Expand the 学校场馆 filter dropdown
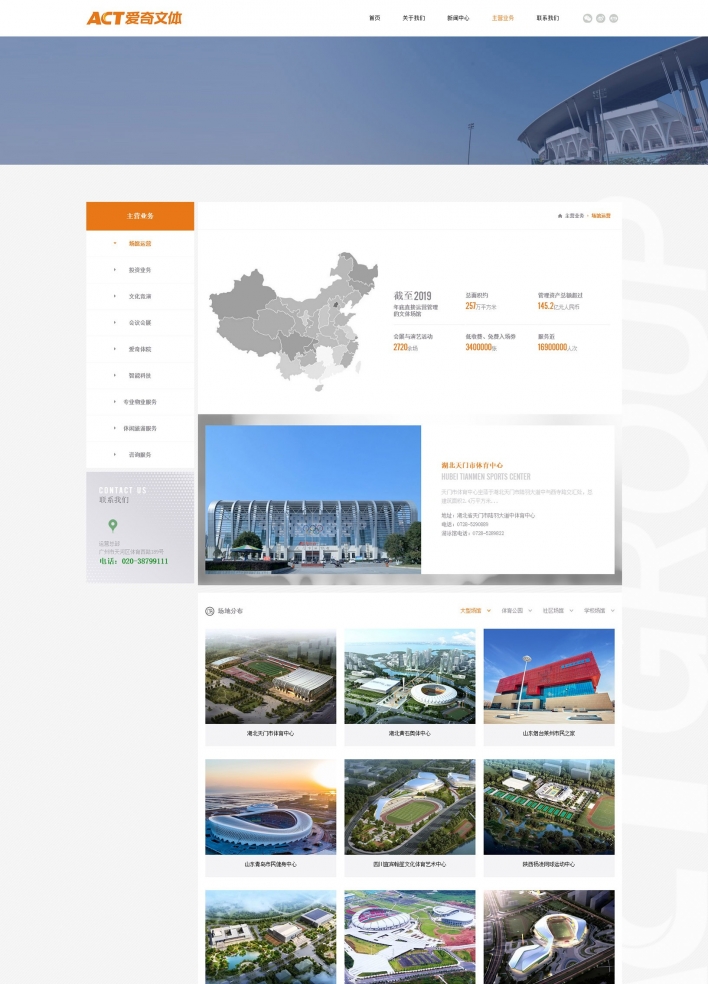 pos(598,610)
